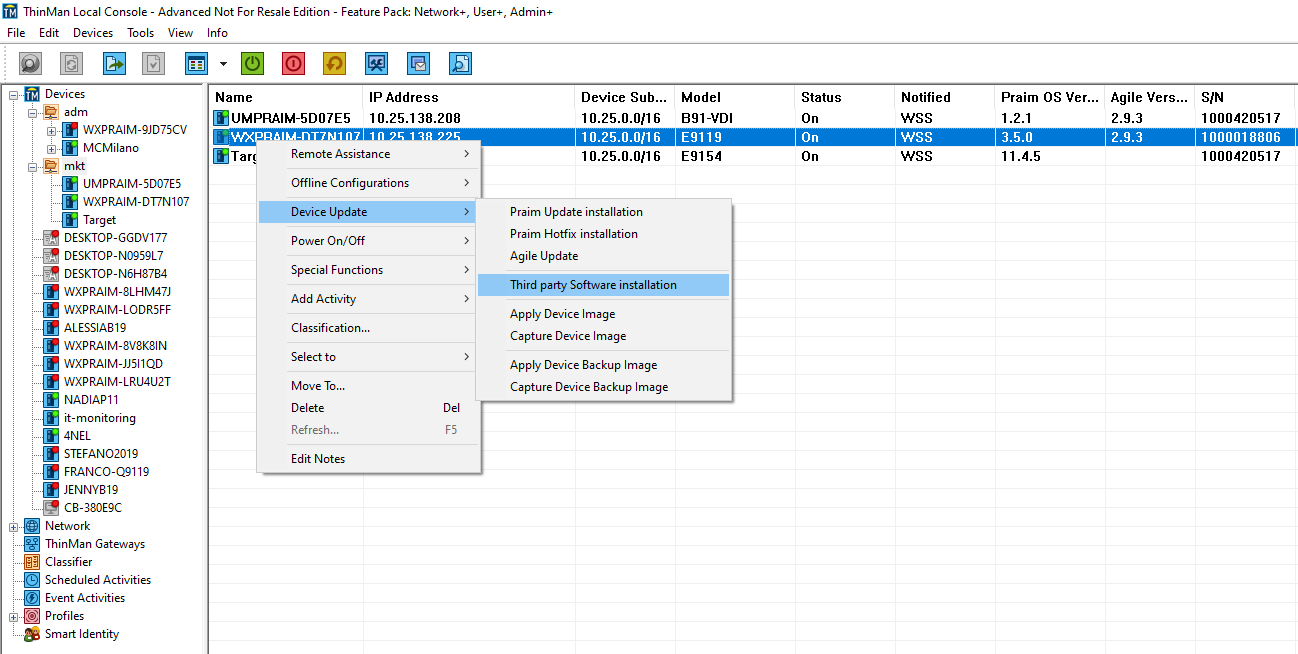The height and width of the screenshot is (654, 1298).
Task: Click the device icon next to MCMilano
Action: click(70, 148)
